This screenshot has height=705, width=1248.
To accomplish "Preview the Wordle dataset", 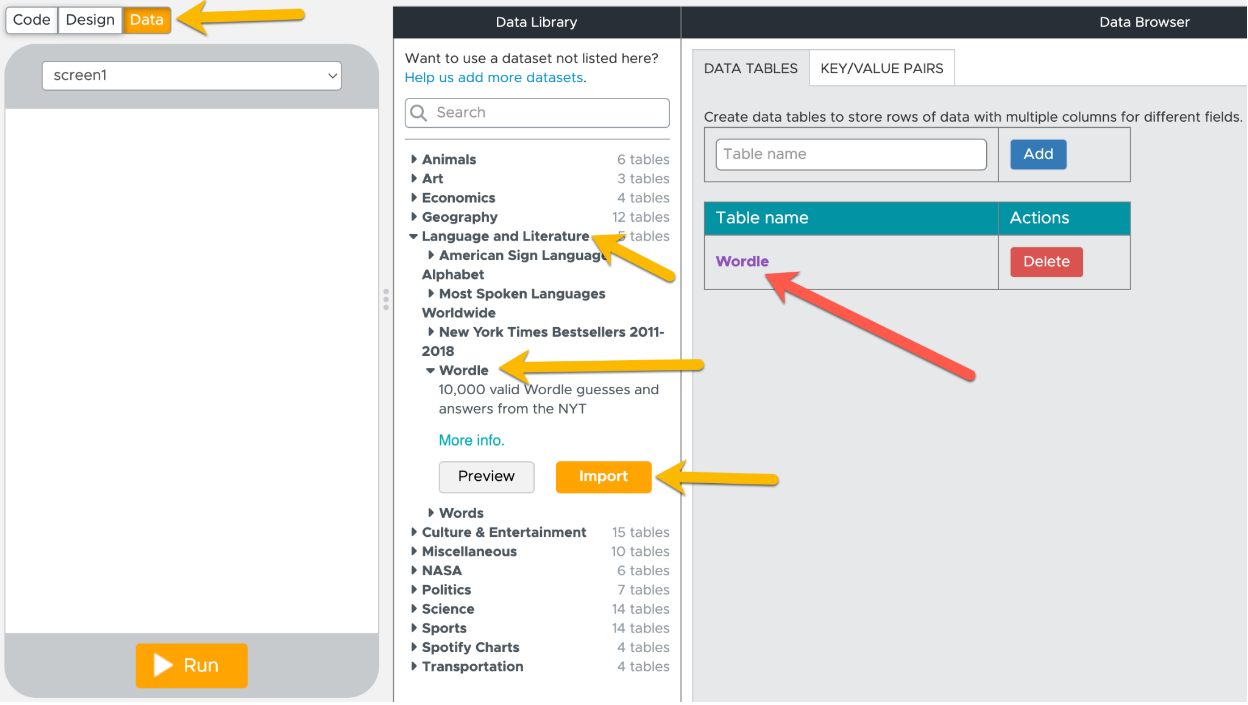I will pos(486,476).
